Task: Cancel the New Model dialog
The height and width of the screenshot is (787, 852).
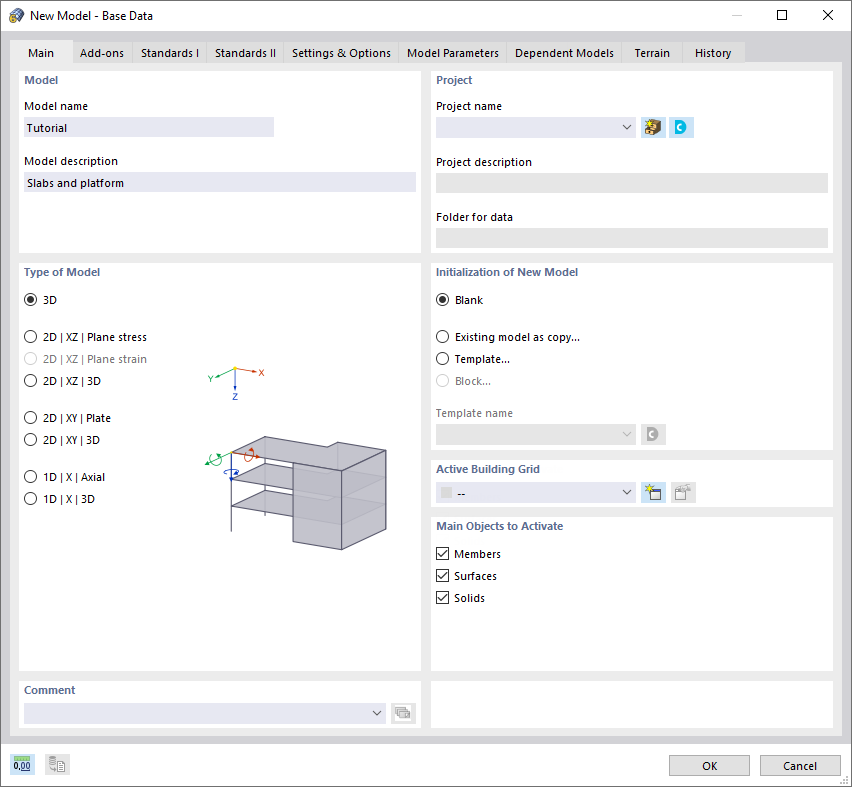Action: [800, 765]
